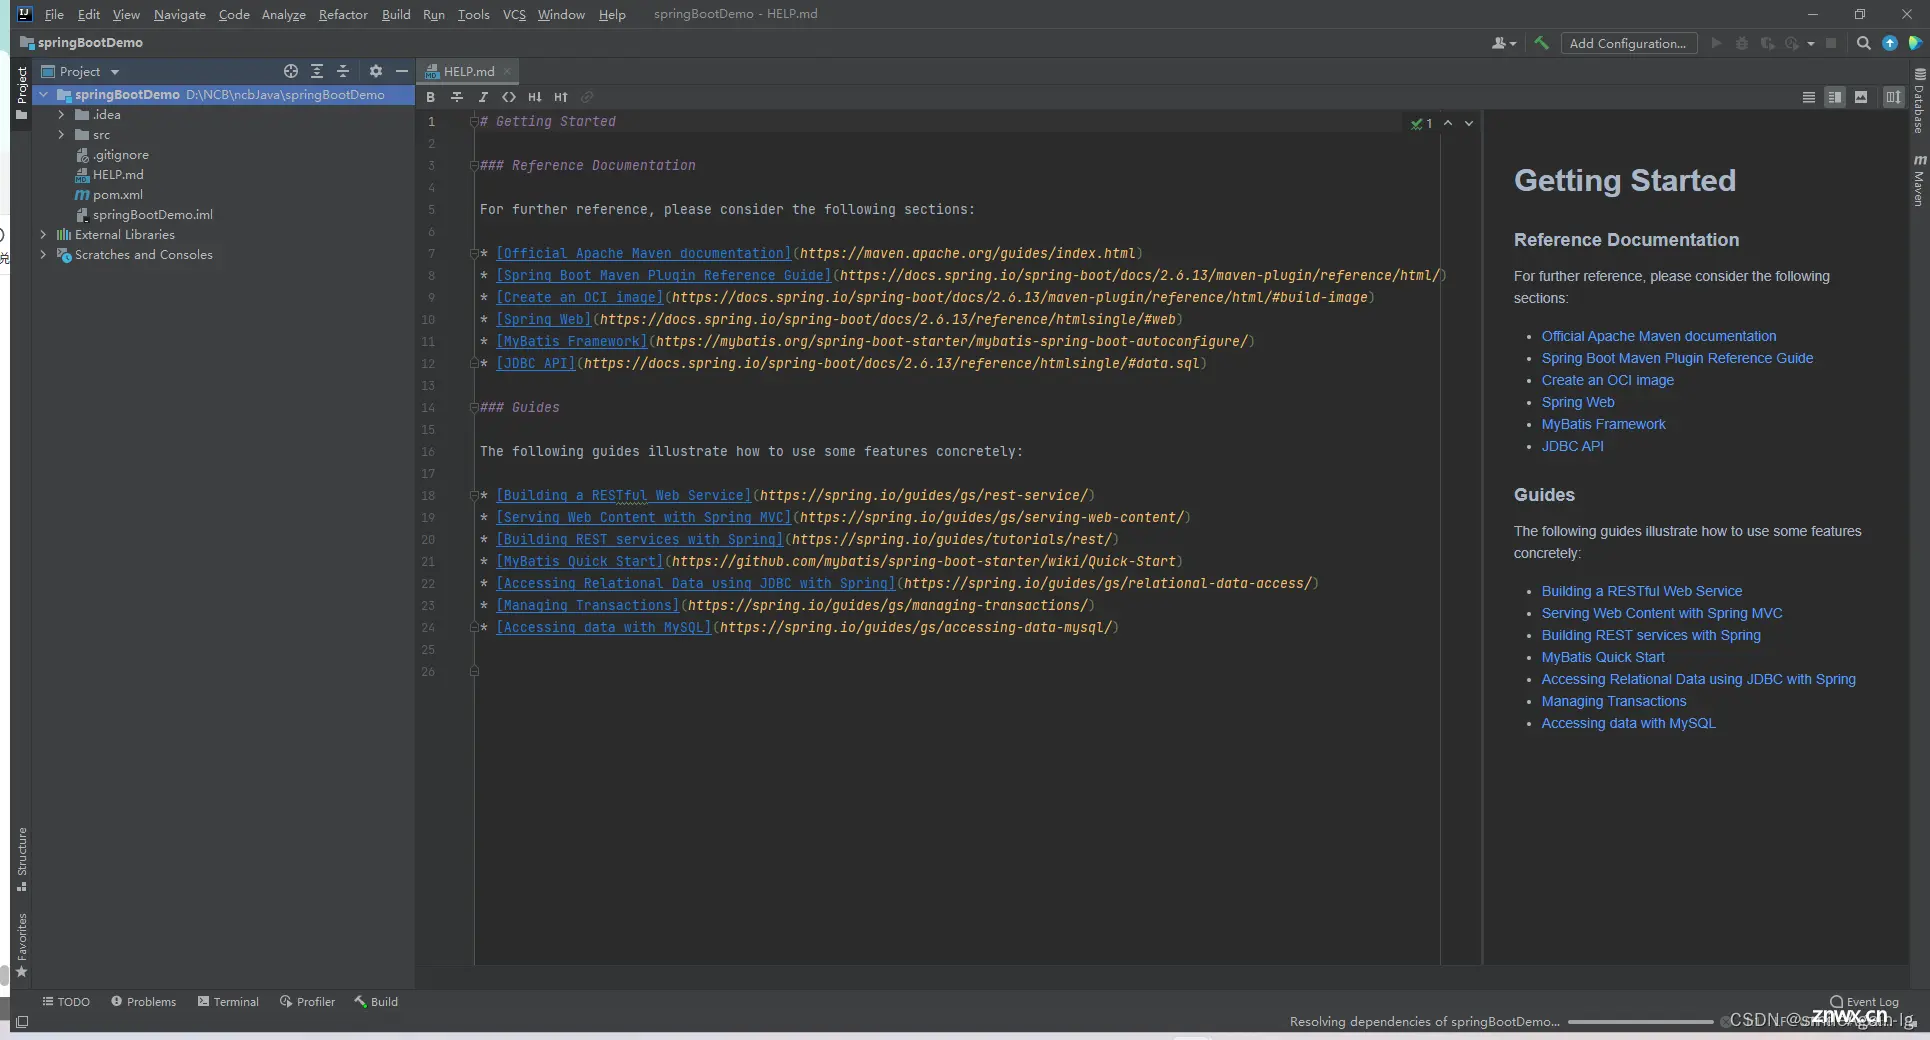
Task: Open the Database side panel
Action: pos(1919,101)
